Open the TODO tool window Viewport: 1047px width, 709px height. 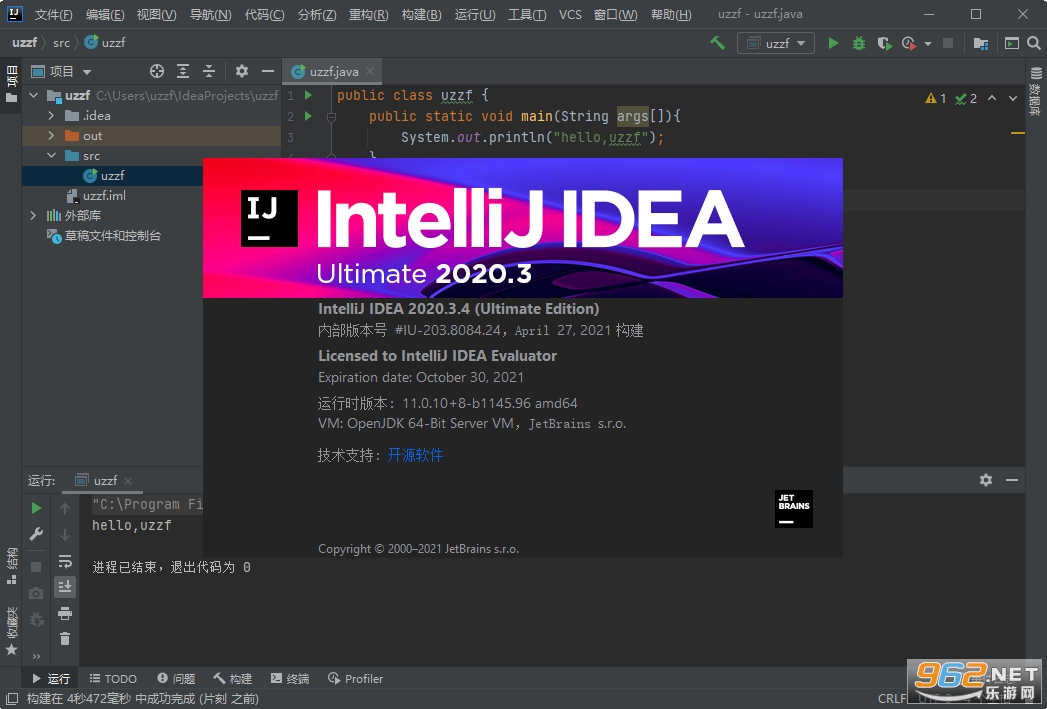click(x=113, y=678)
